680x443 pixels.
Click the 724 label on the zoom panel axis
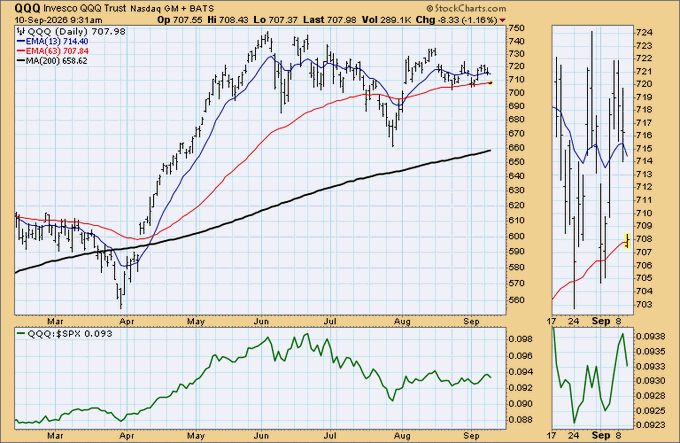tap(644, 33)
